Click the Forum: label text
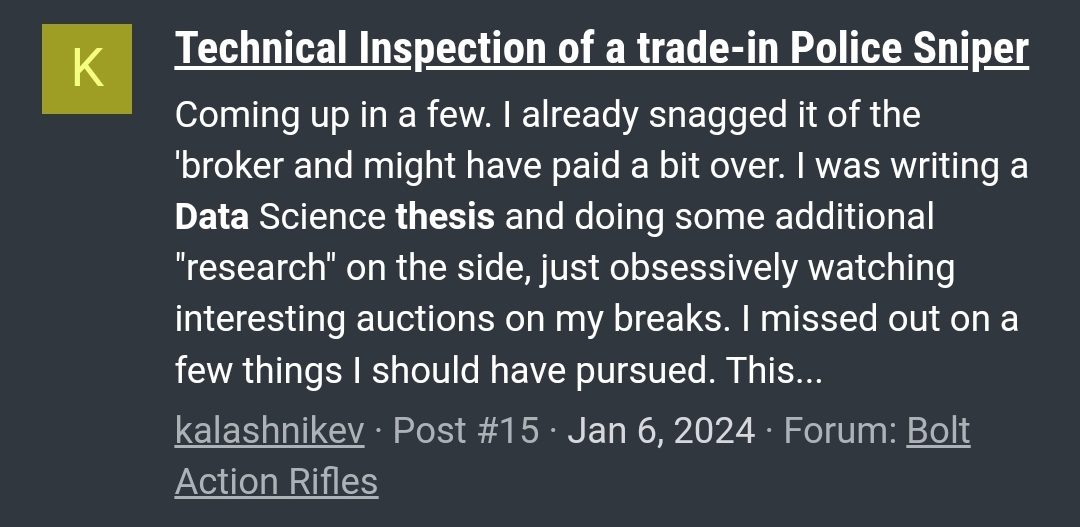The width and height of the screenshot is (1080, 527). (x=840, y=431)
